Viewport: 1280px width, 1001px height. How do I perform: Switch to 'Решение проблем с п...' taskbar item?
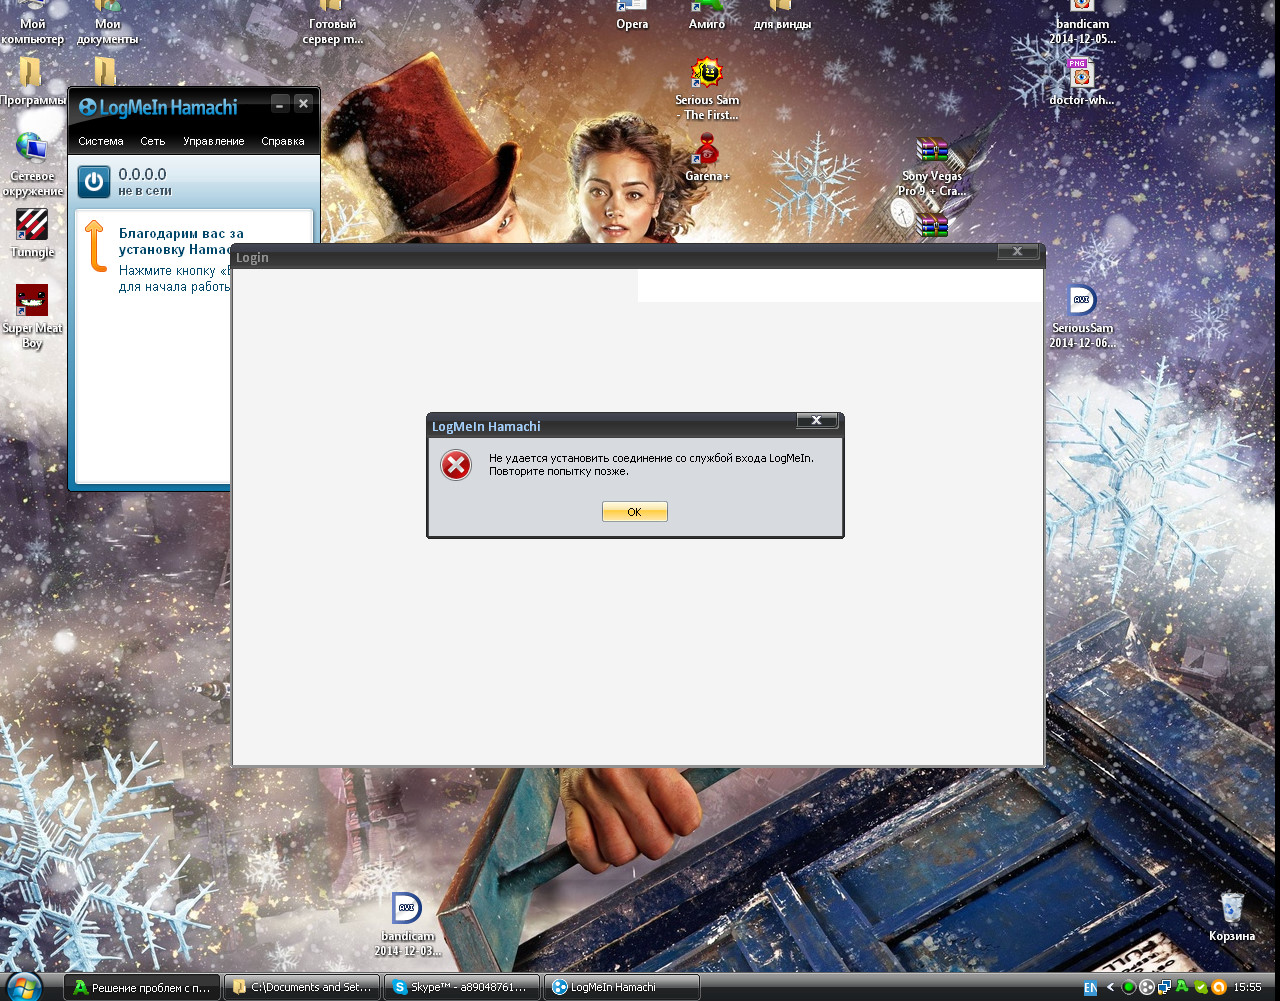click(141, 987)
